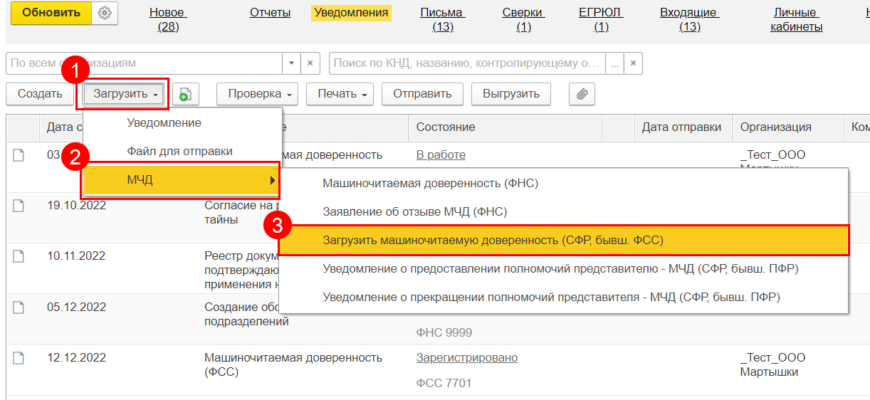Open settings gear next to Обновить
The height and width of the screenshot is (400, 870).
(x=105, y=13)
